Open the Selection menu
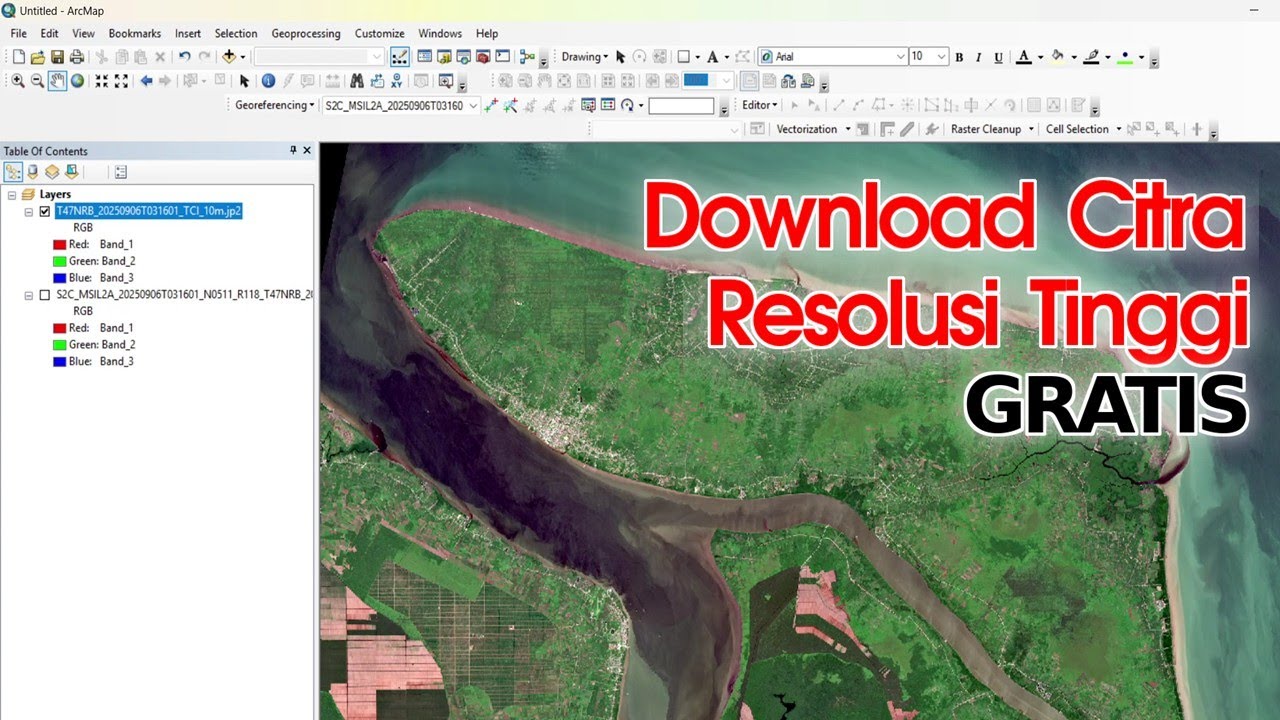This screenshot has height=720, width=1280. [x=236, y=33]
